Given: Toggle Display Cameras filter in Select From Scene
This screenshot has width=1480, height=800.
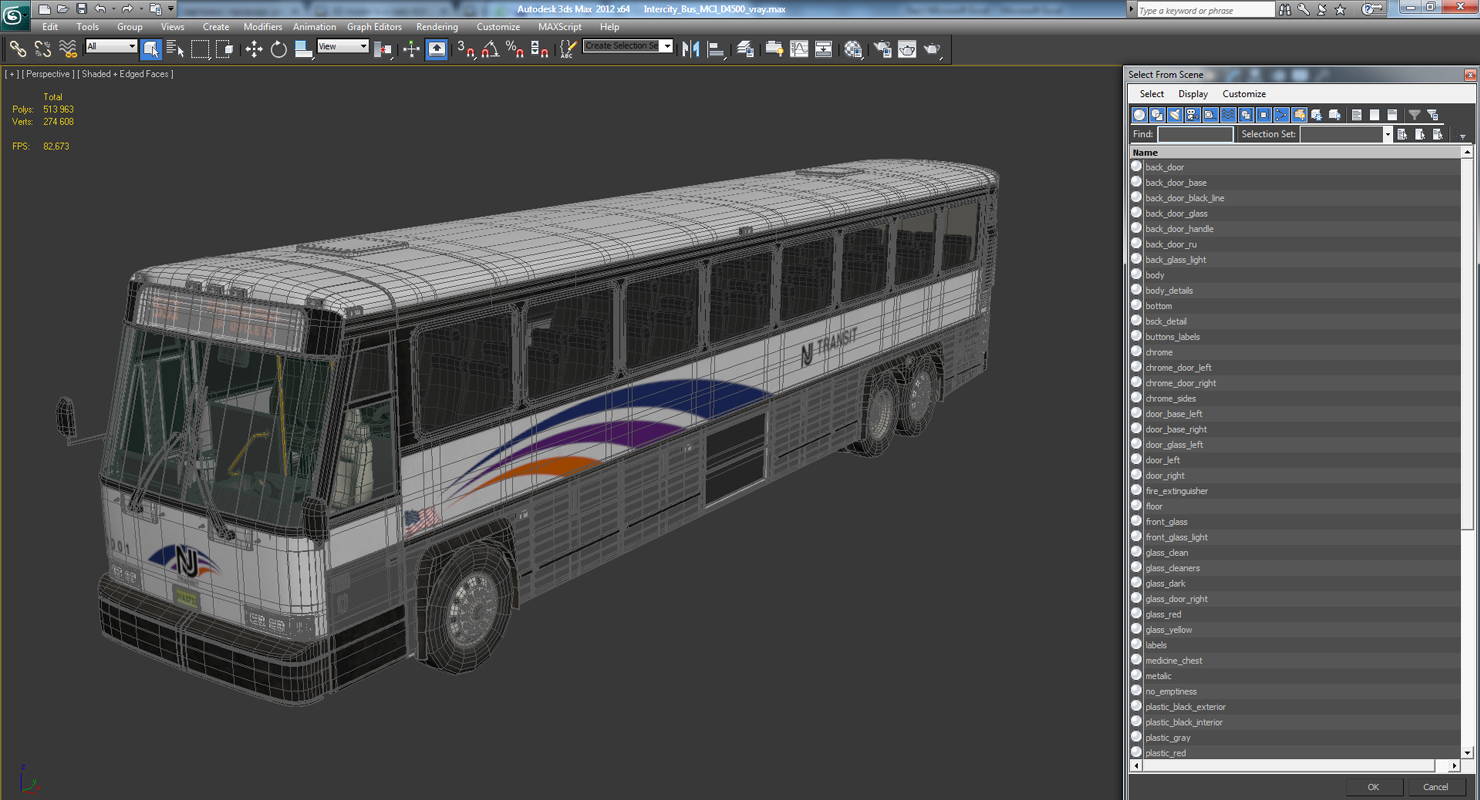Looking at the screenshot, I should (1192, 115).
